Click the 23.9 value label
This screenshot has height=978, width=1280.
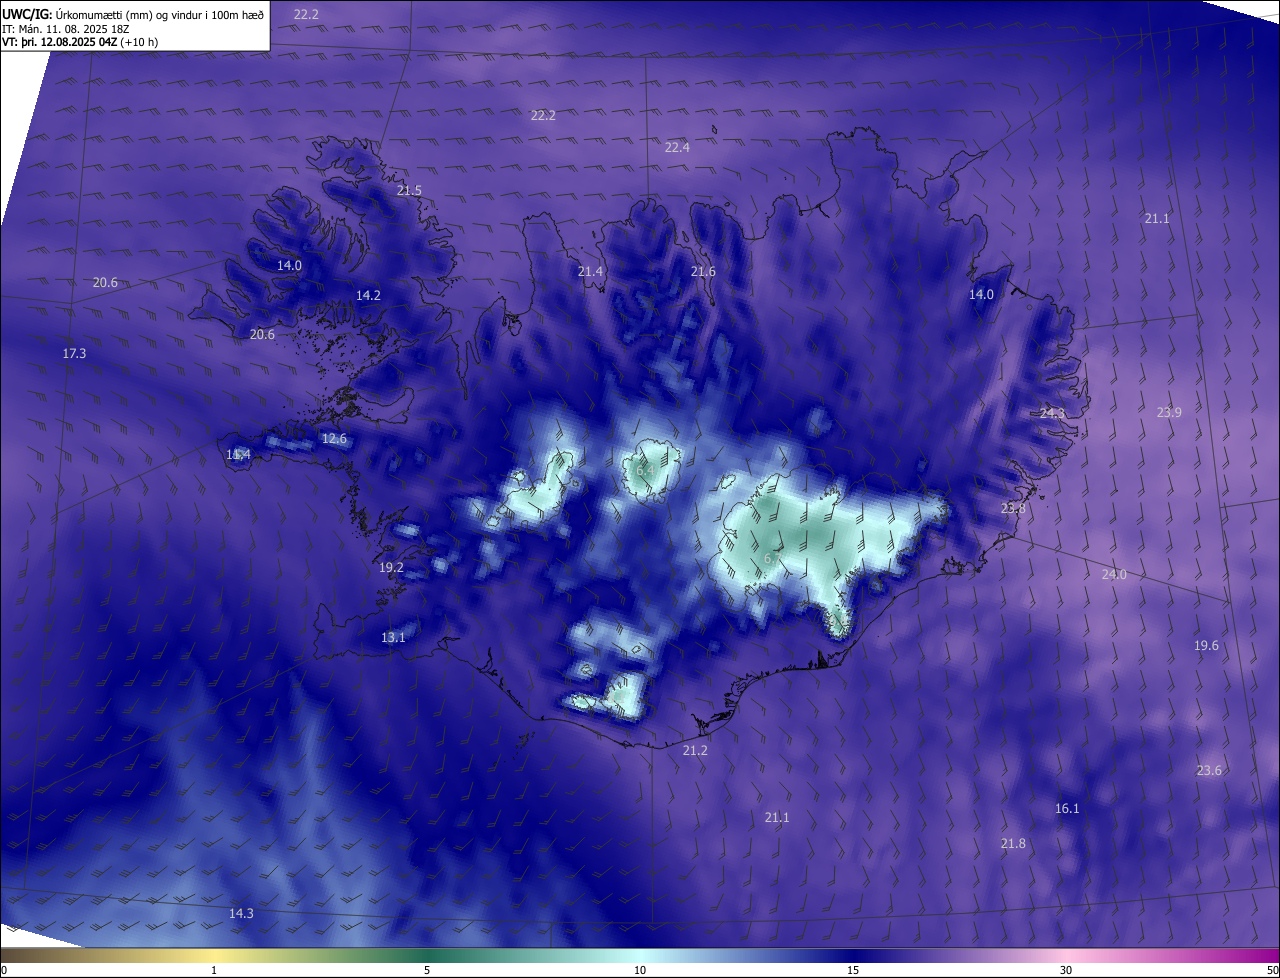[1168, 412]
